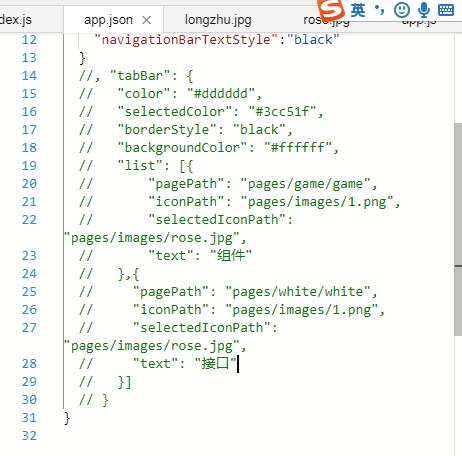Viewport: 462px width, 456px height.
Task: Click the "#dddddd" color value
Action: tap(221, 94)
